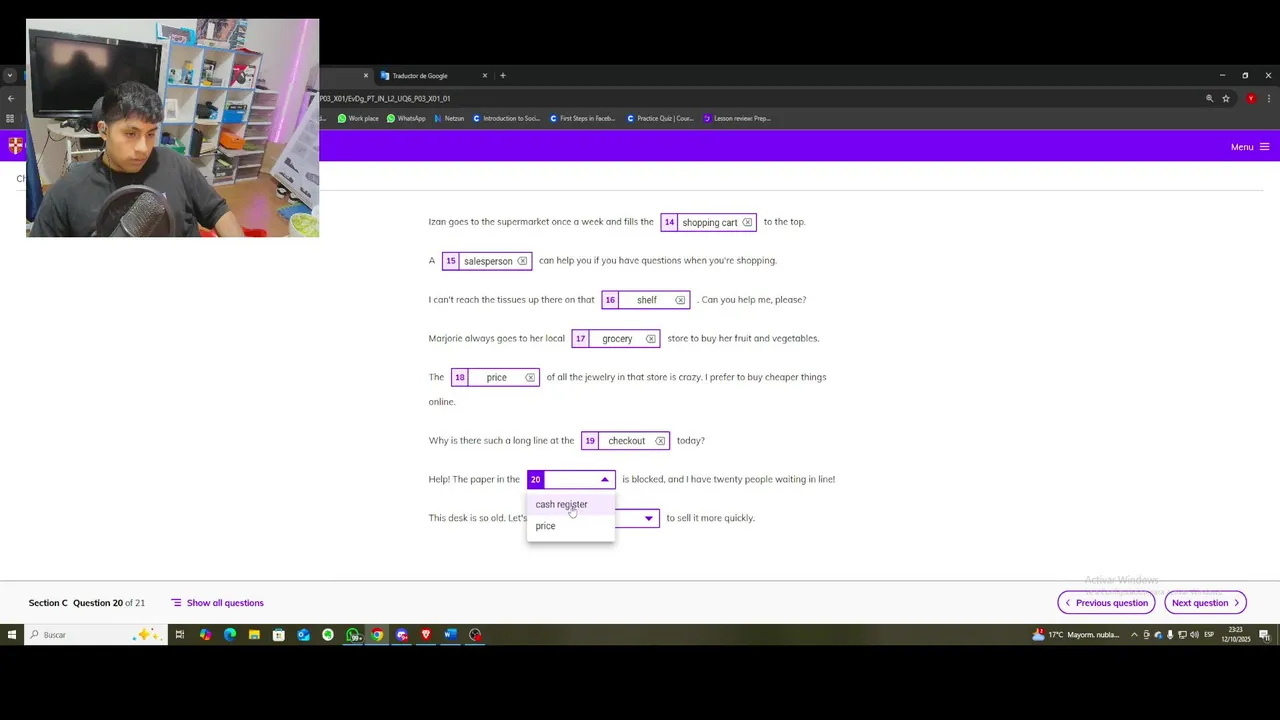Screen dimensions: 1280x720
Task: Go to Next question
Action: tap(1205, 603)
